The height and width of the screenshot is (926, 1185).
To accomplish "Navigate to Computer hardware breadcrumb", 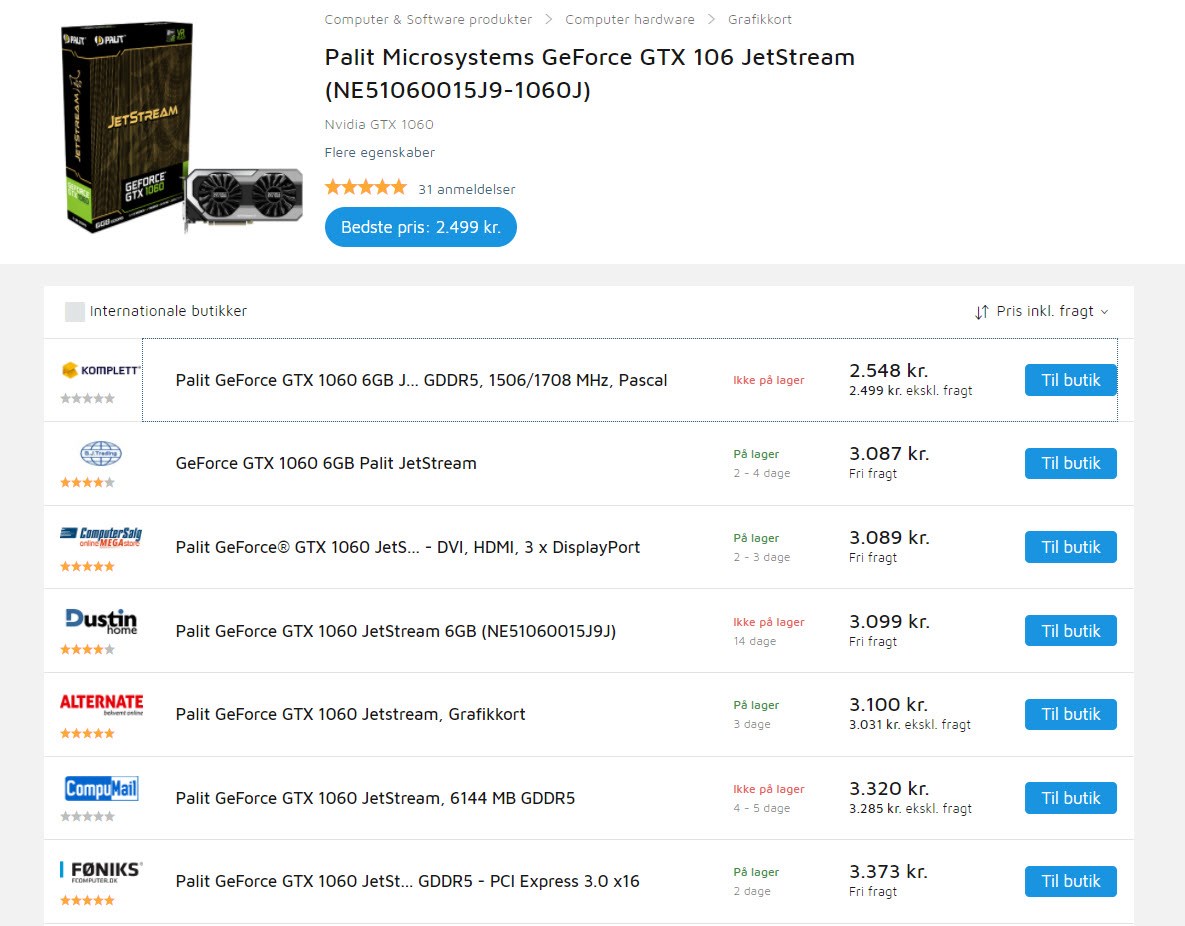I will click(x=630, y=20).
